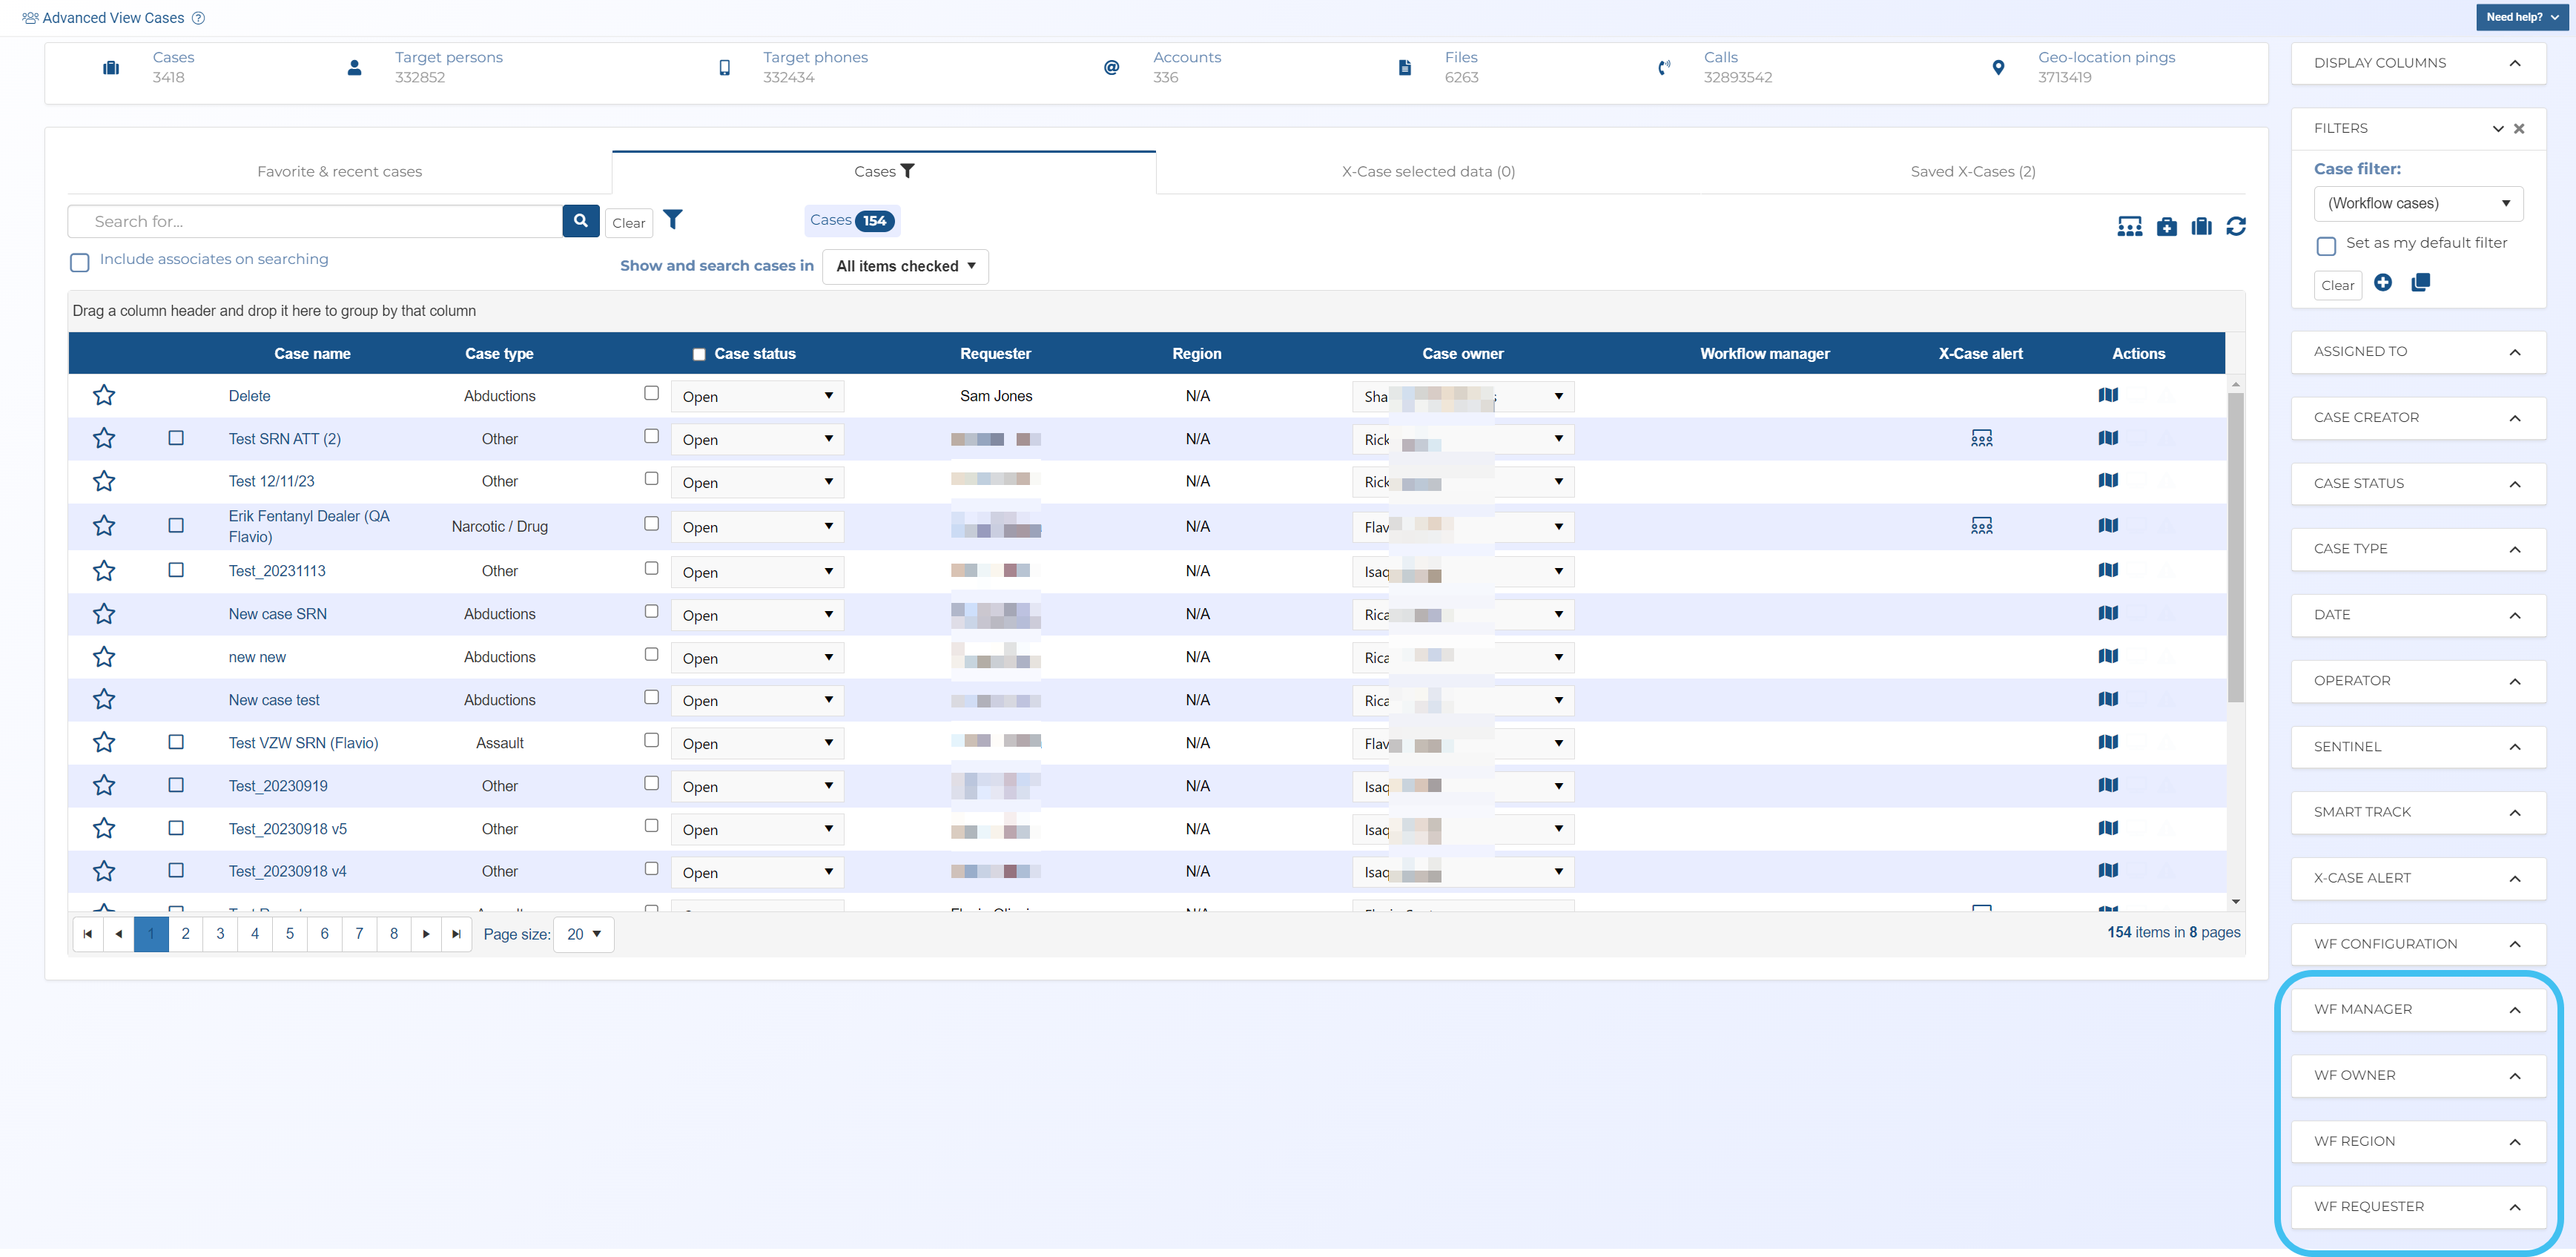Click into the Search for input field
Viewport: 2576px width, 1257px height.
click(315, 222)
